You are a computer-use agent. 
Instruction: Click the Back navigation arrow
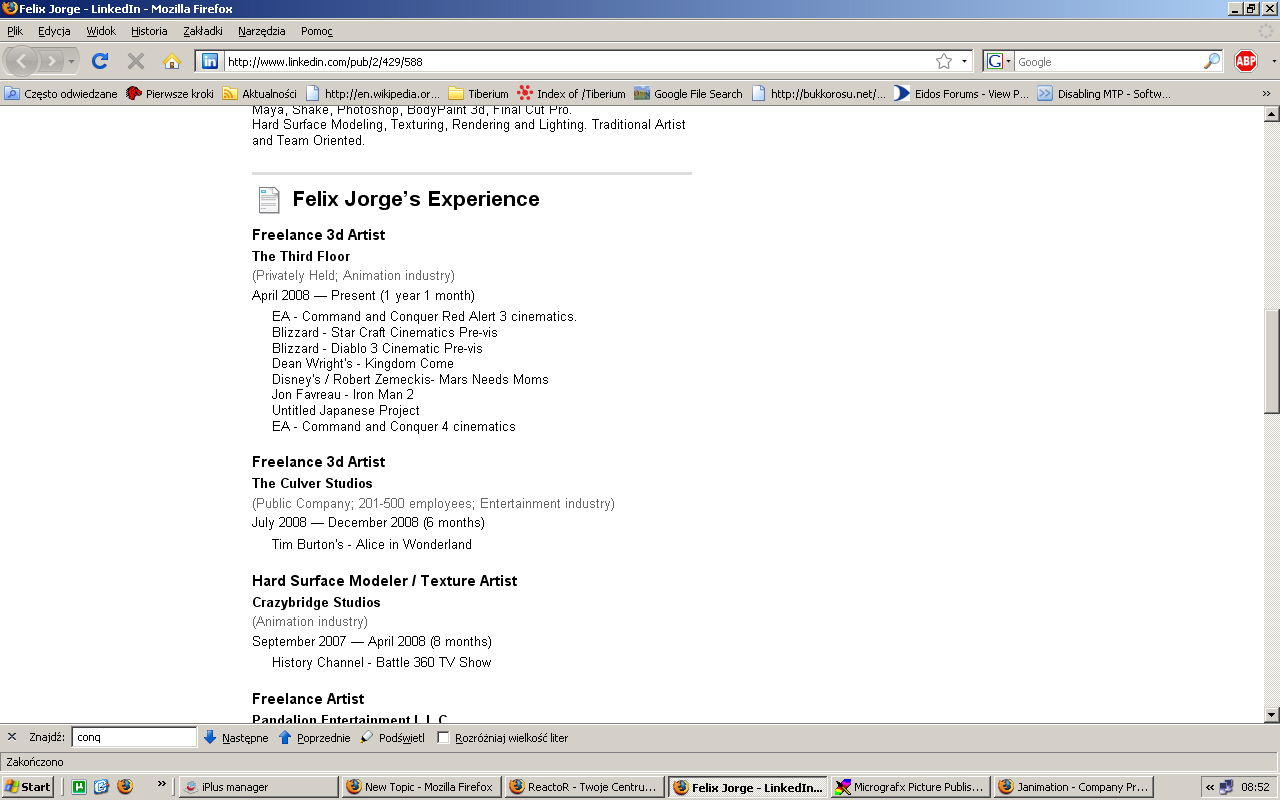tap(22, 61)
